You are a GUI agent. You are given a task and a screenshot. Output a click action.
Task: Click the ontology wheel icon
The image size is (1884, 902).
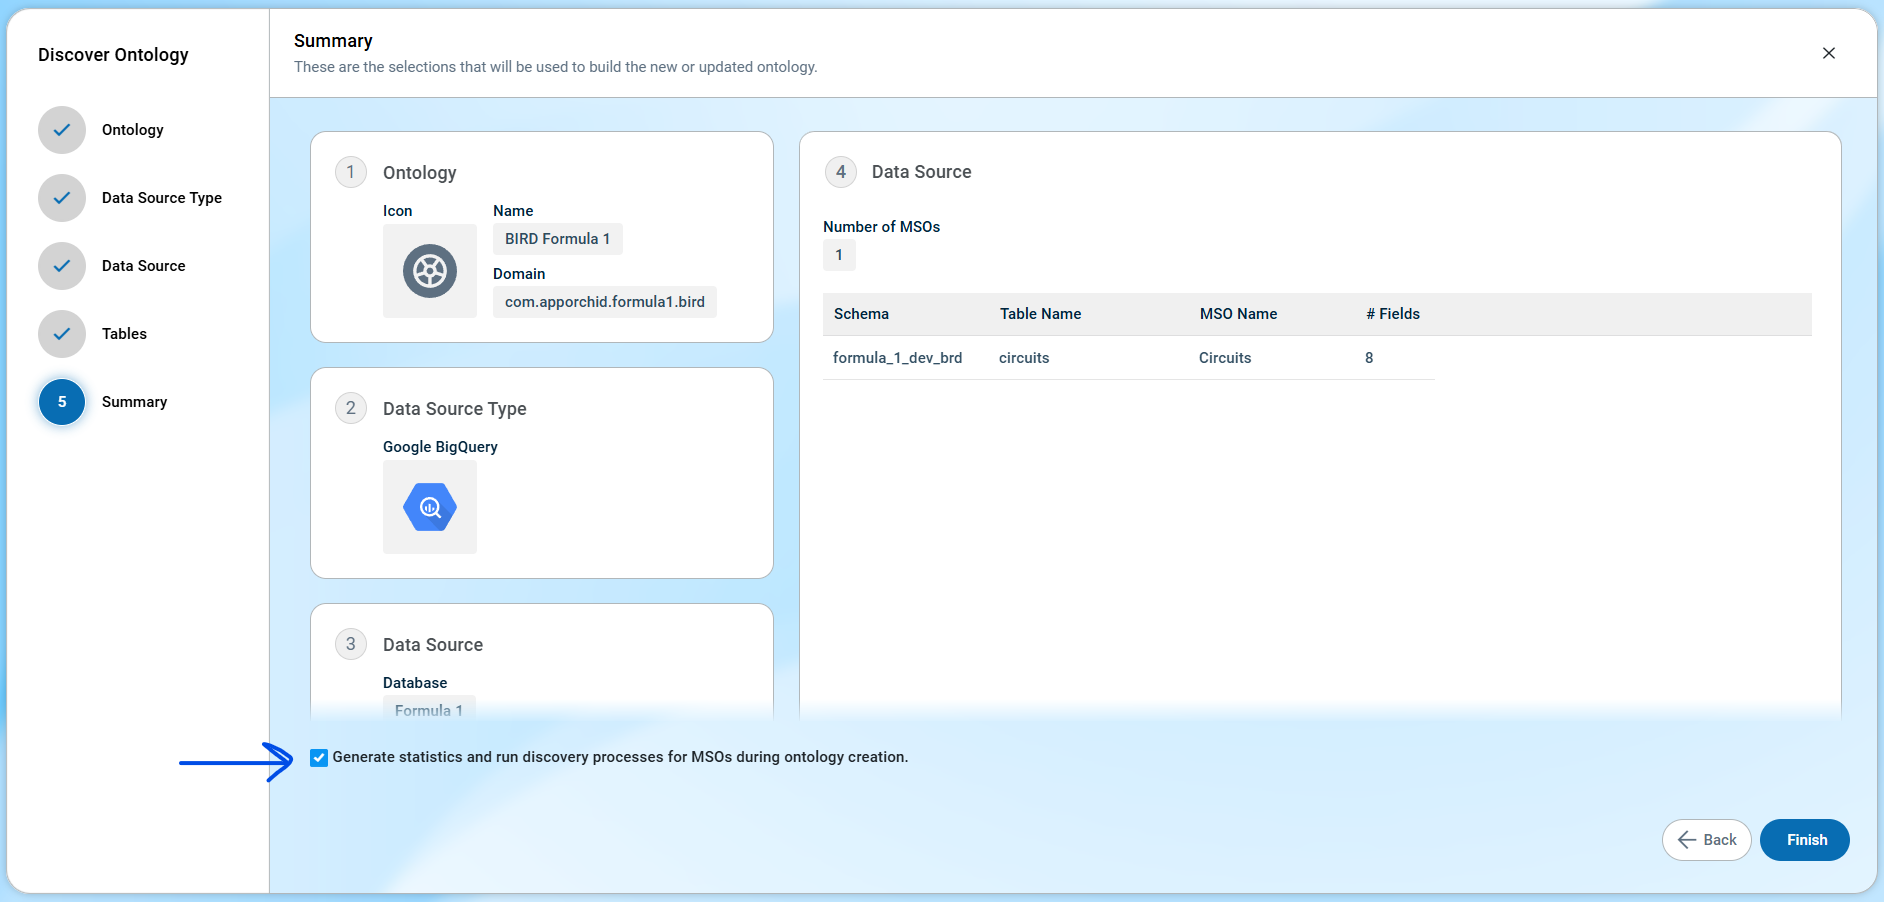(430, 271)
